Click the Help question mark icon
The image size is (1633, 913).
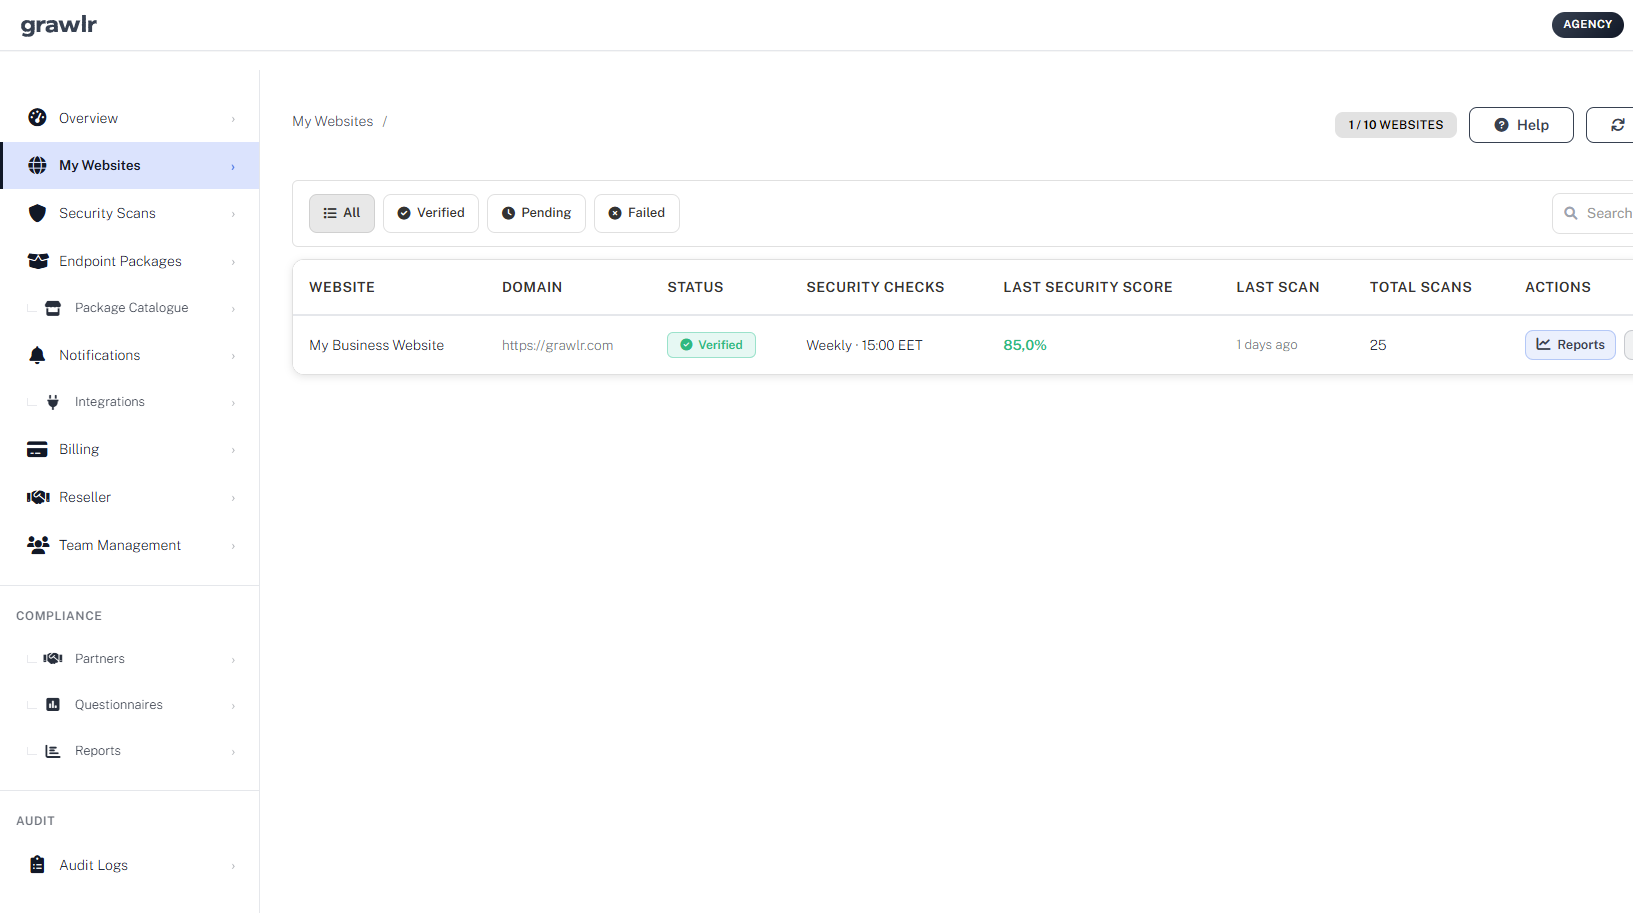coord(1501,125)
